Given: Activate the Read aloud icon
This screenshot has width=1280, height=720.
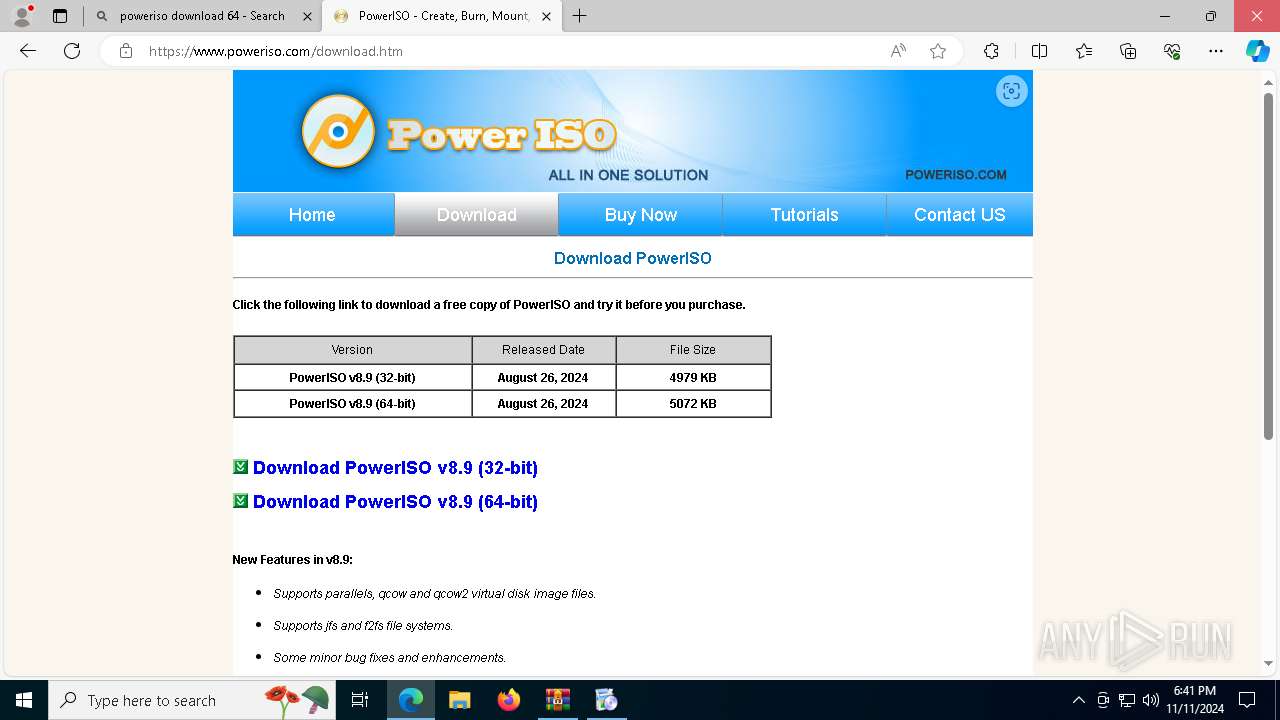Looking at the screenshot, I should (x=898, y=51).
